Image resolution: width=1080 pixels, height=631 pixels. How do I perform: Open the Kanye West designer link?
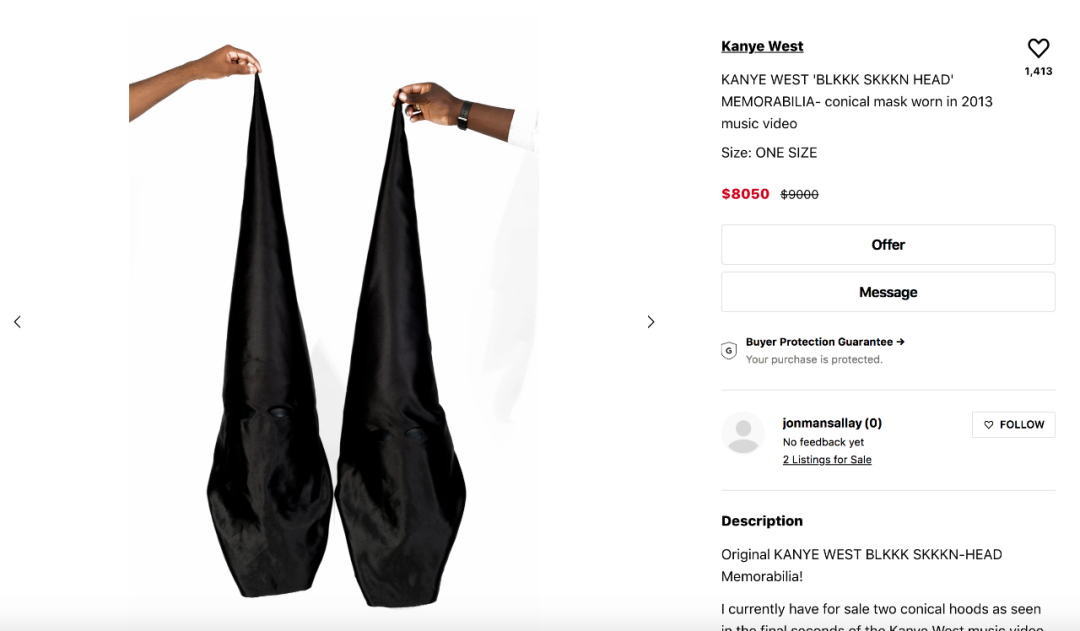tap(762, 46)
